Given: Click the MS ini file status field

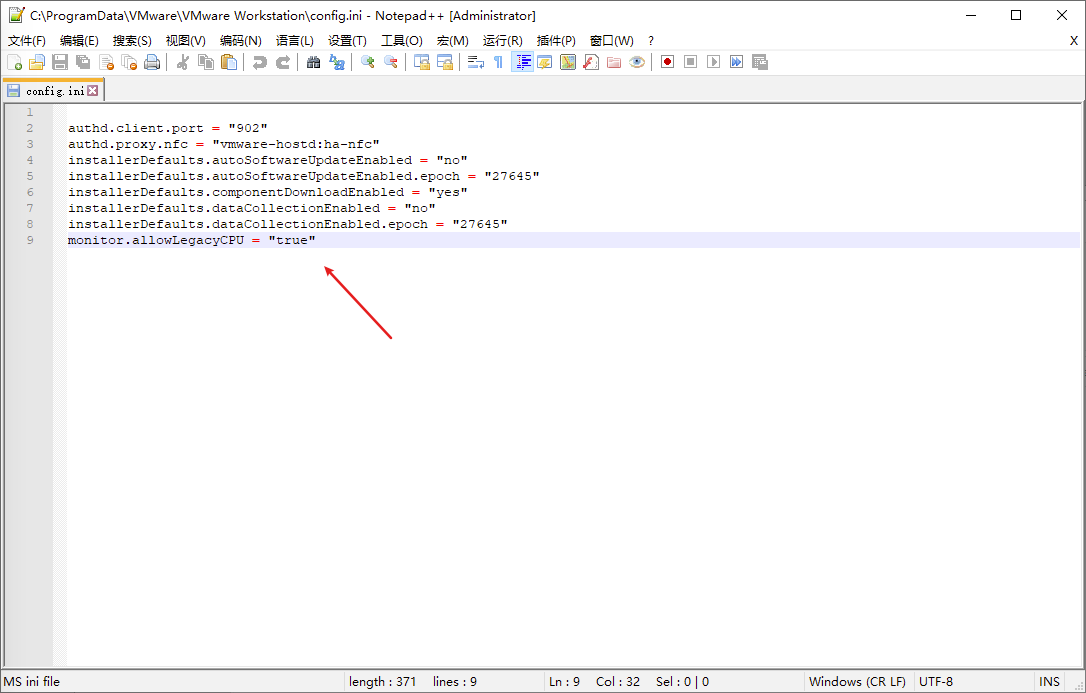Looking at the screenshot, I should click(x=32, y=682).
